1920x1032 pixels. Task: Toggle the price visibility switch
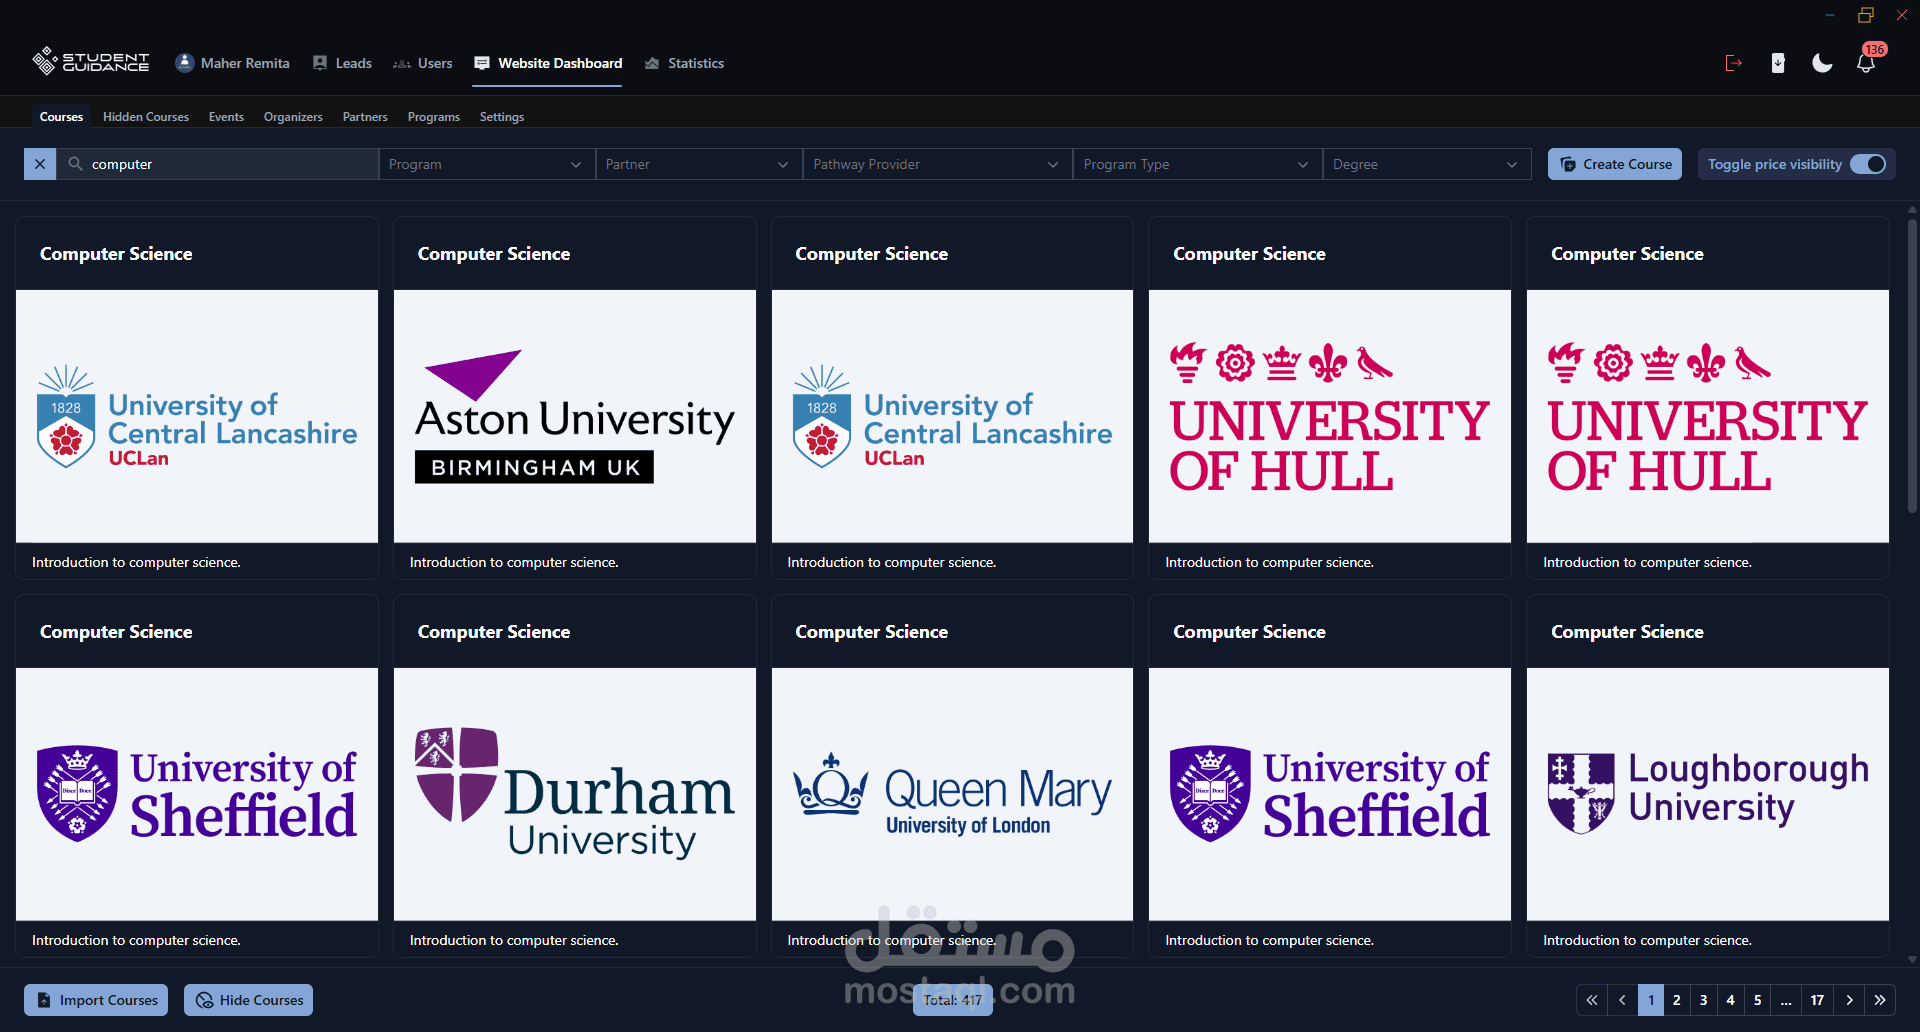tap(1868, 164)
